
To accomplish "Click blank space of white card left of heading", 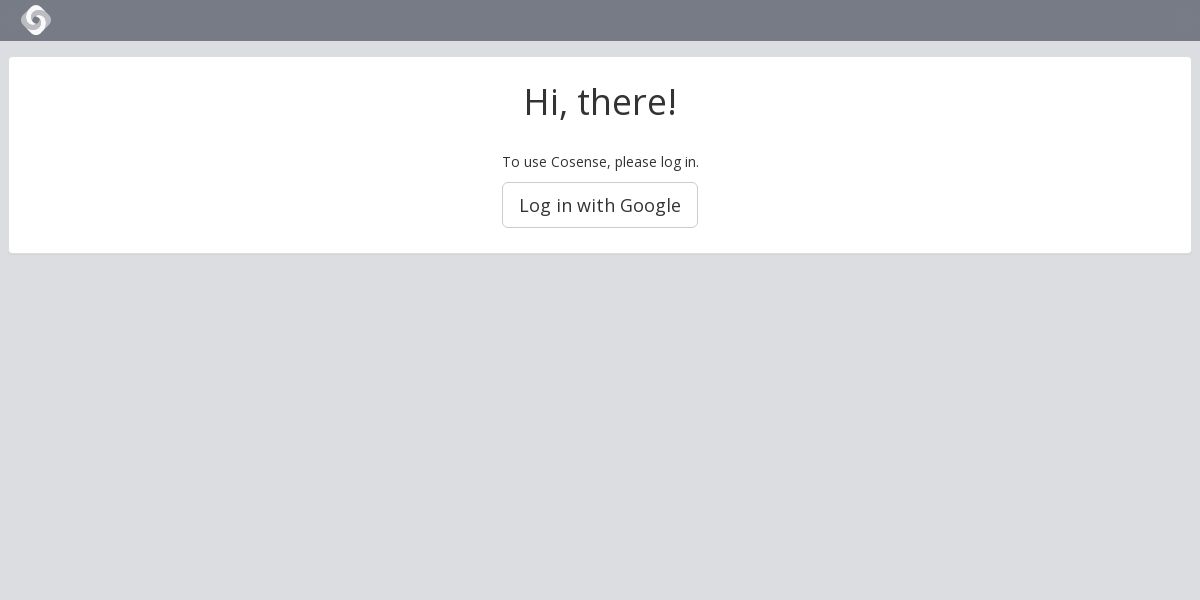I will (x=250, y=102).
